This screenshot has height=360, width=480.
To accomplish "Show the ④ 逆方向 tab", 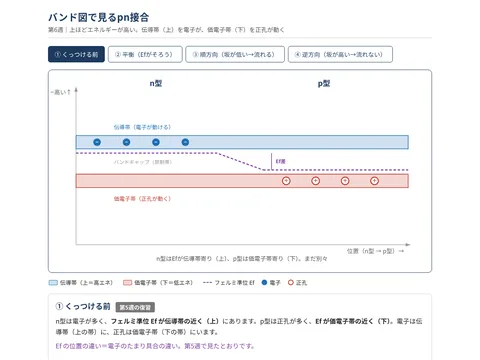I will click(340, 54).
